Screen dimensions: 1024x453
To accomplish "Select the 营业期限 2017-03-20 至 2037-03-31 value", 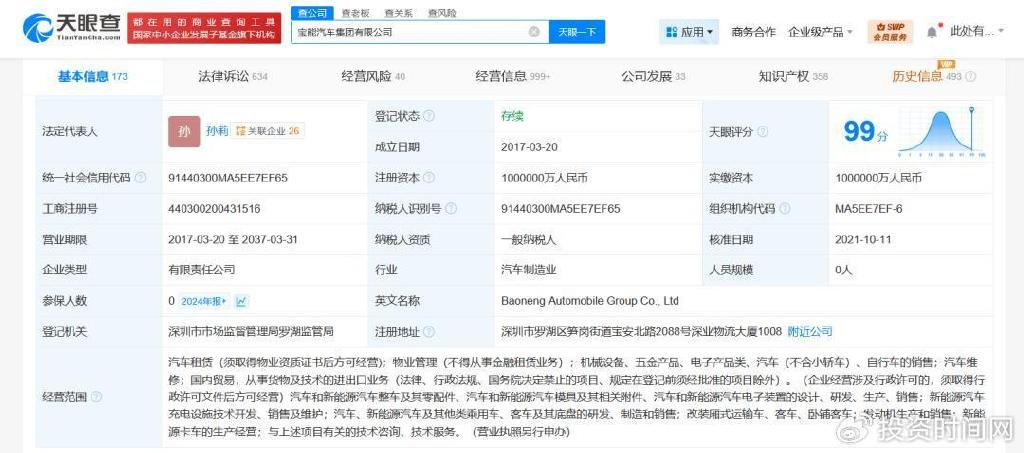I will tap(232, 240).
